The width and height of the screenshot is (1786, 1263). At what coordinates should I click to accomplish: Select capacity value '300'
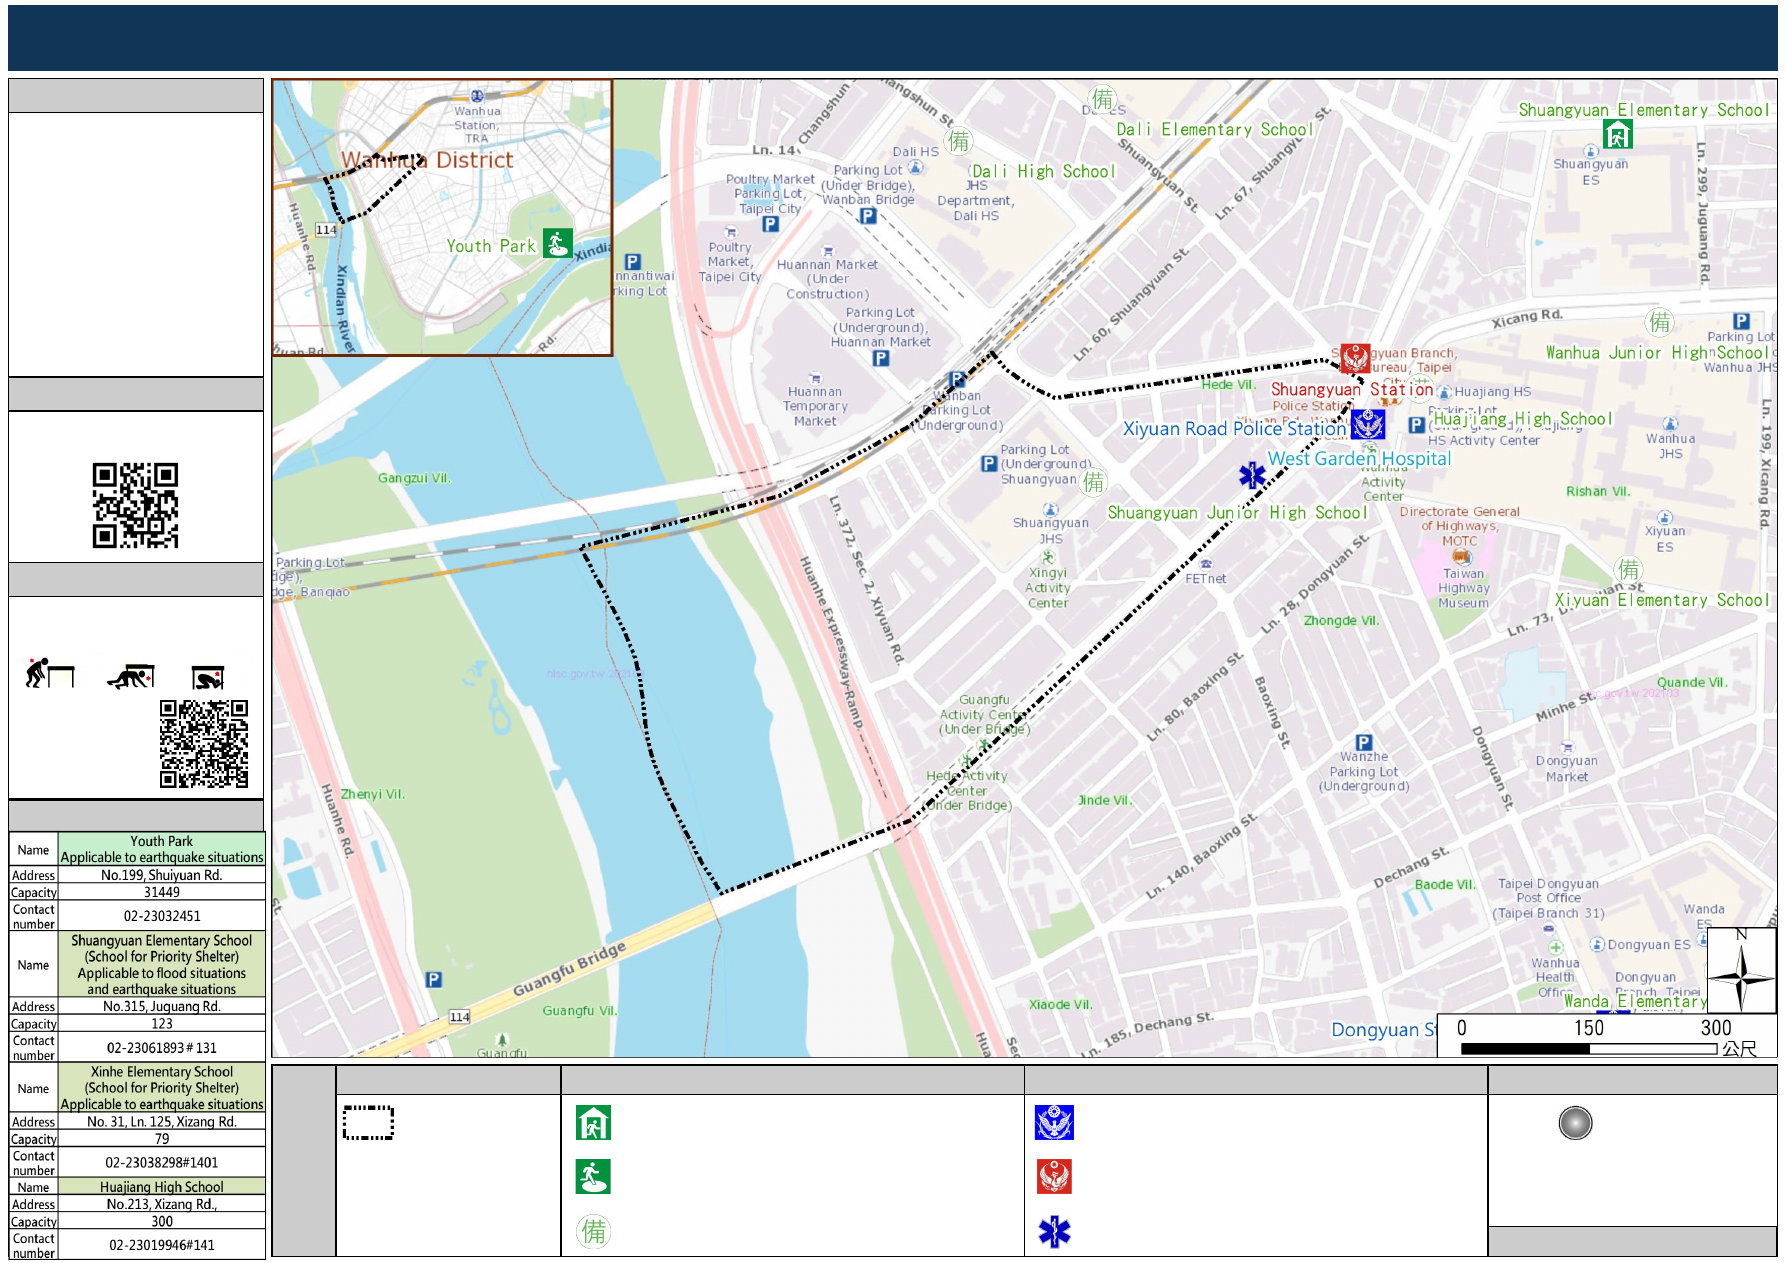click(162, 1221)
